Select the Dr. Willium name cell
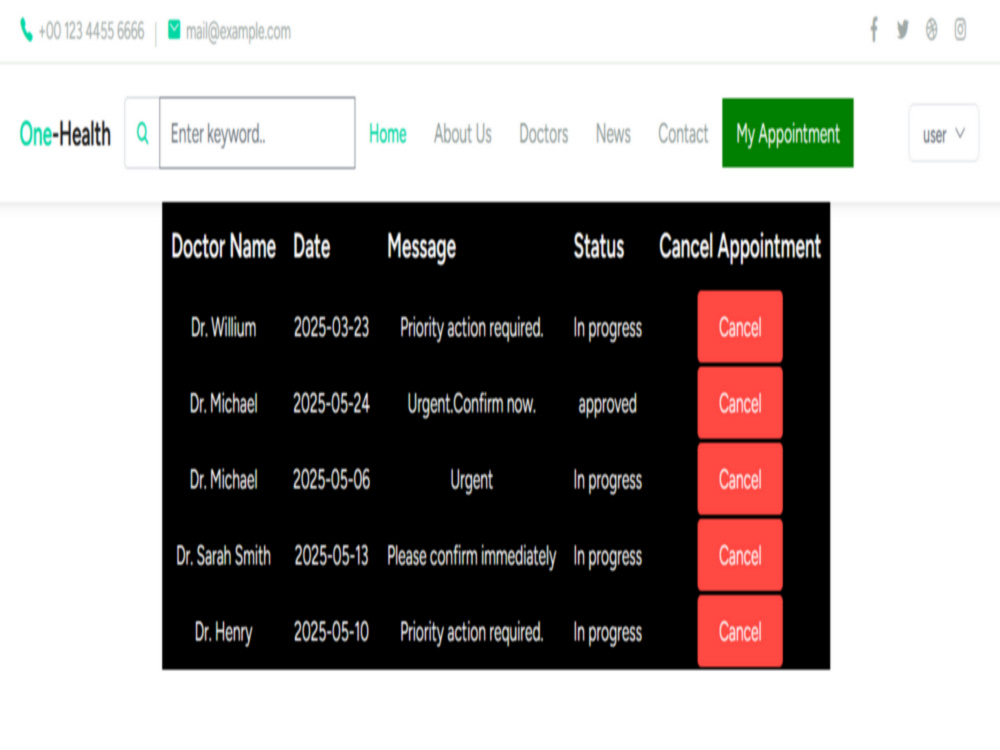Image resolution: width=1000 pixels, height=750 pixels. 223,327
